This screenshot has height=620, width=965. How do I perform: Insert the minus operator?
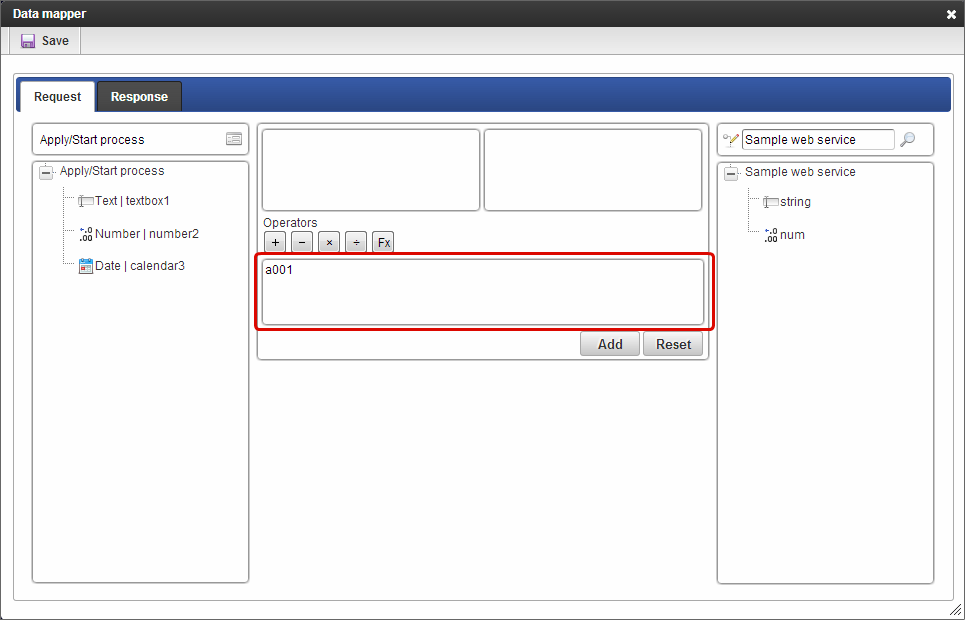point(302,243)
